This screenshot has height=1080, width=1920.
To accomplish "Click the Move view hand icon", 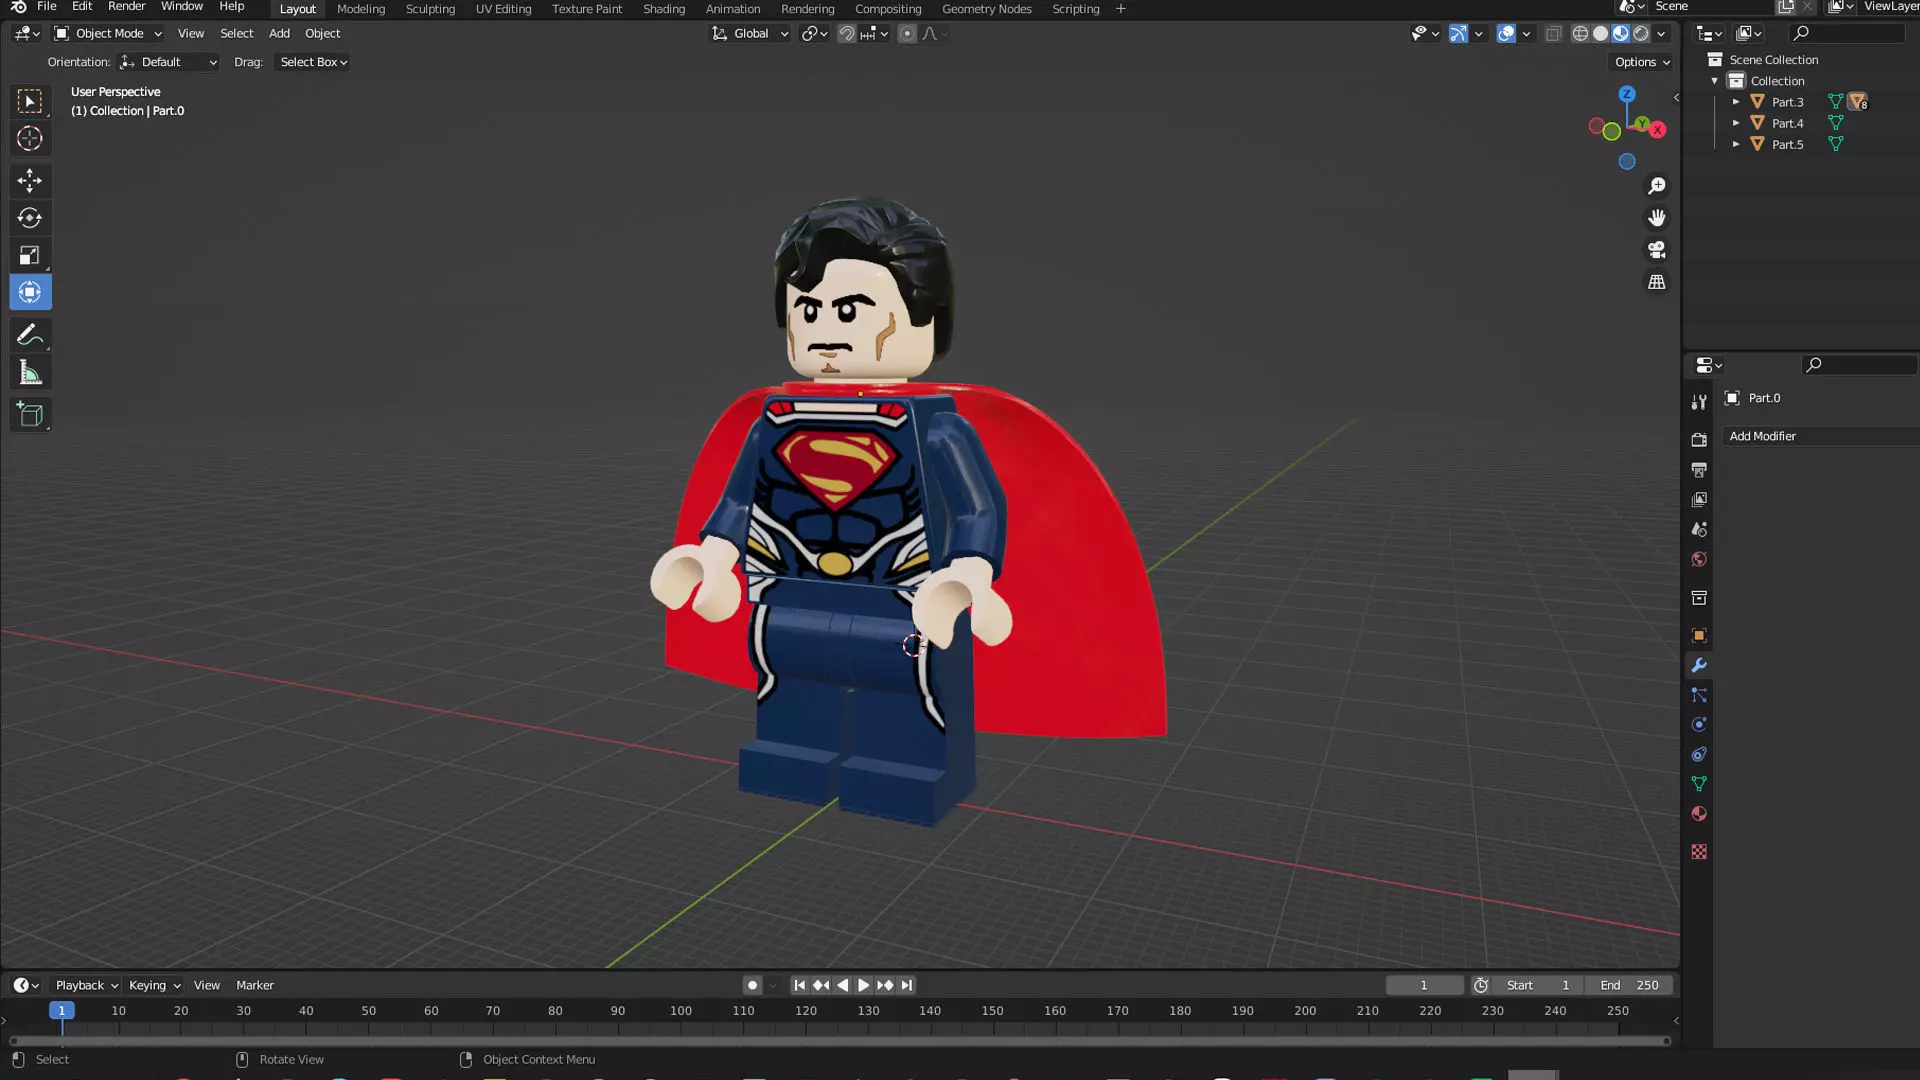I will tap(1657, 218).
